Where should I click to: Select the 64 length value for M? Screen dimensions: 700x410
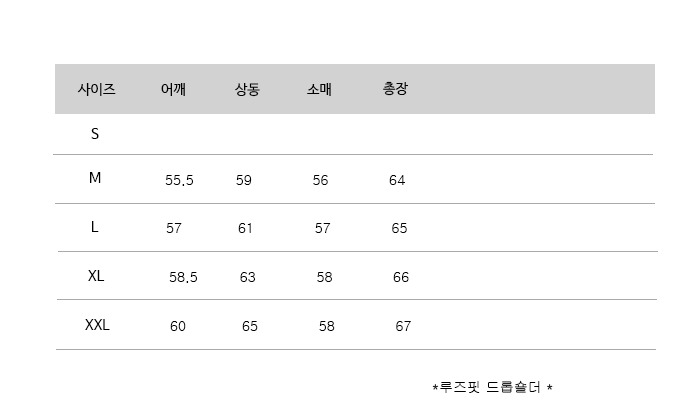[397, 181]
